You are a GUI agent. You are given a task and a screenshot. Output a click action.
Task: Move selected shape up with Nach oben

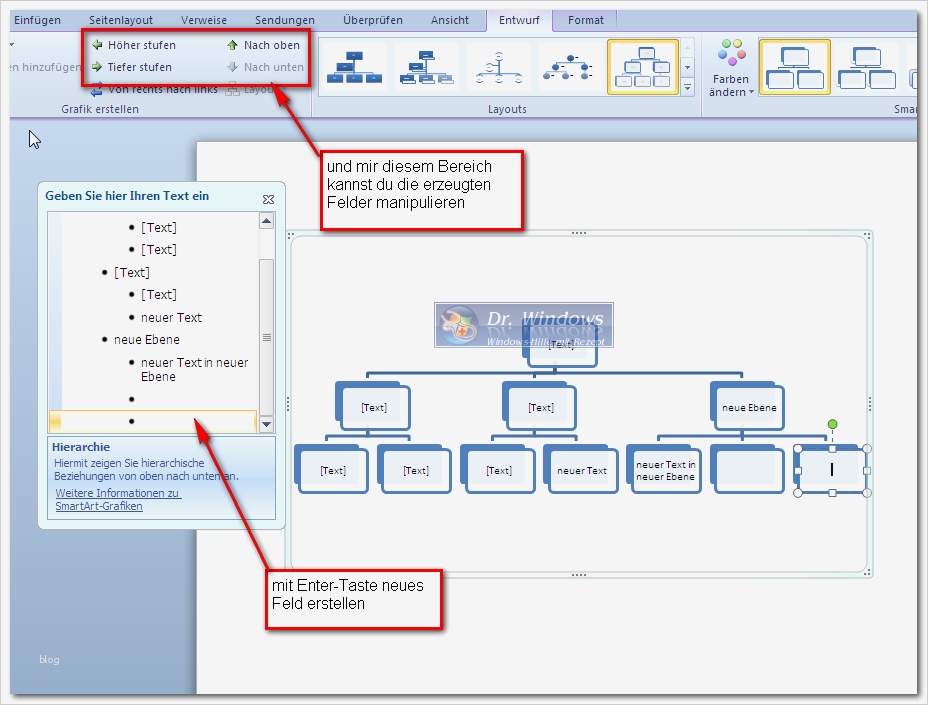pyautogui.click(x=263, y=45)
